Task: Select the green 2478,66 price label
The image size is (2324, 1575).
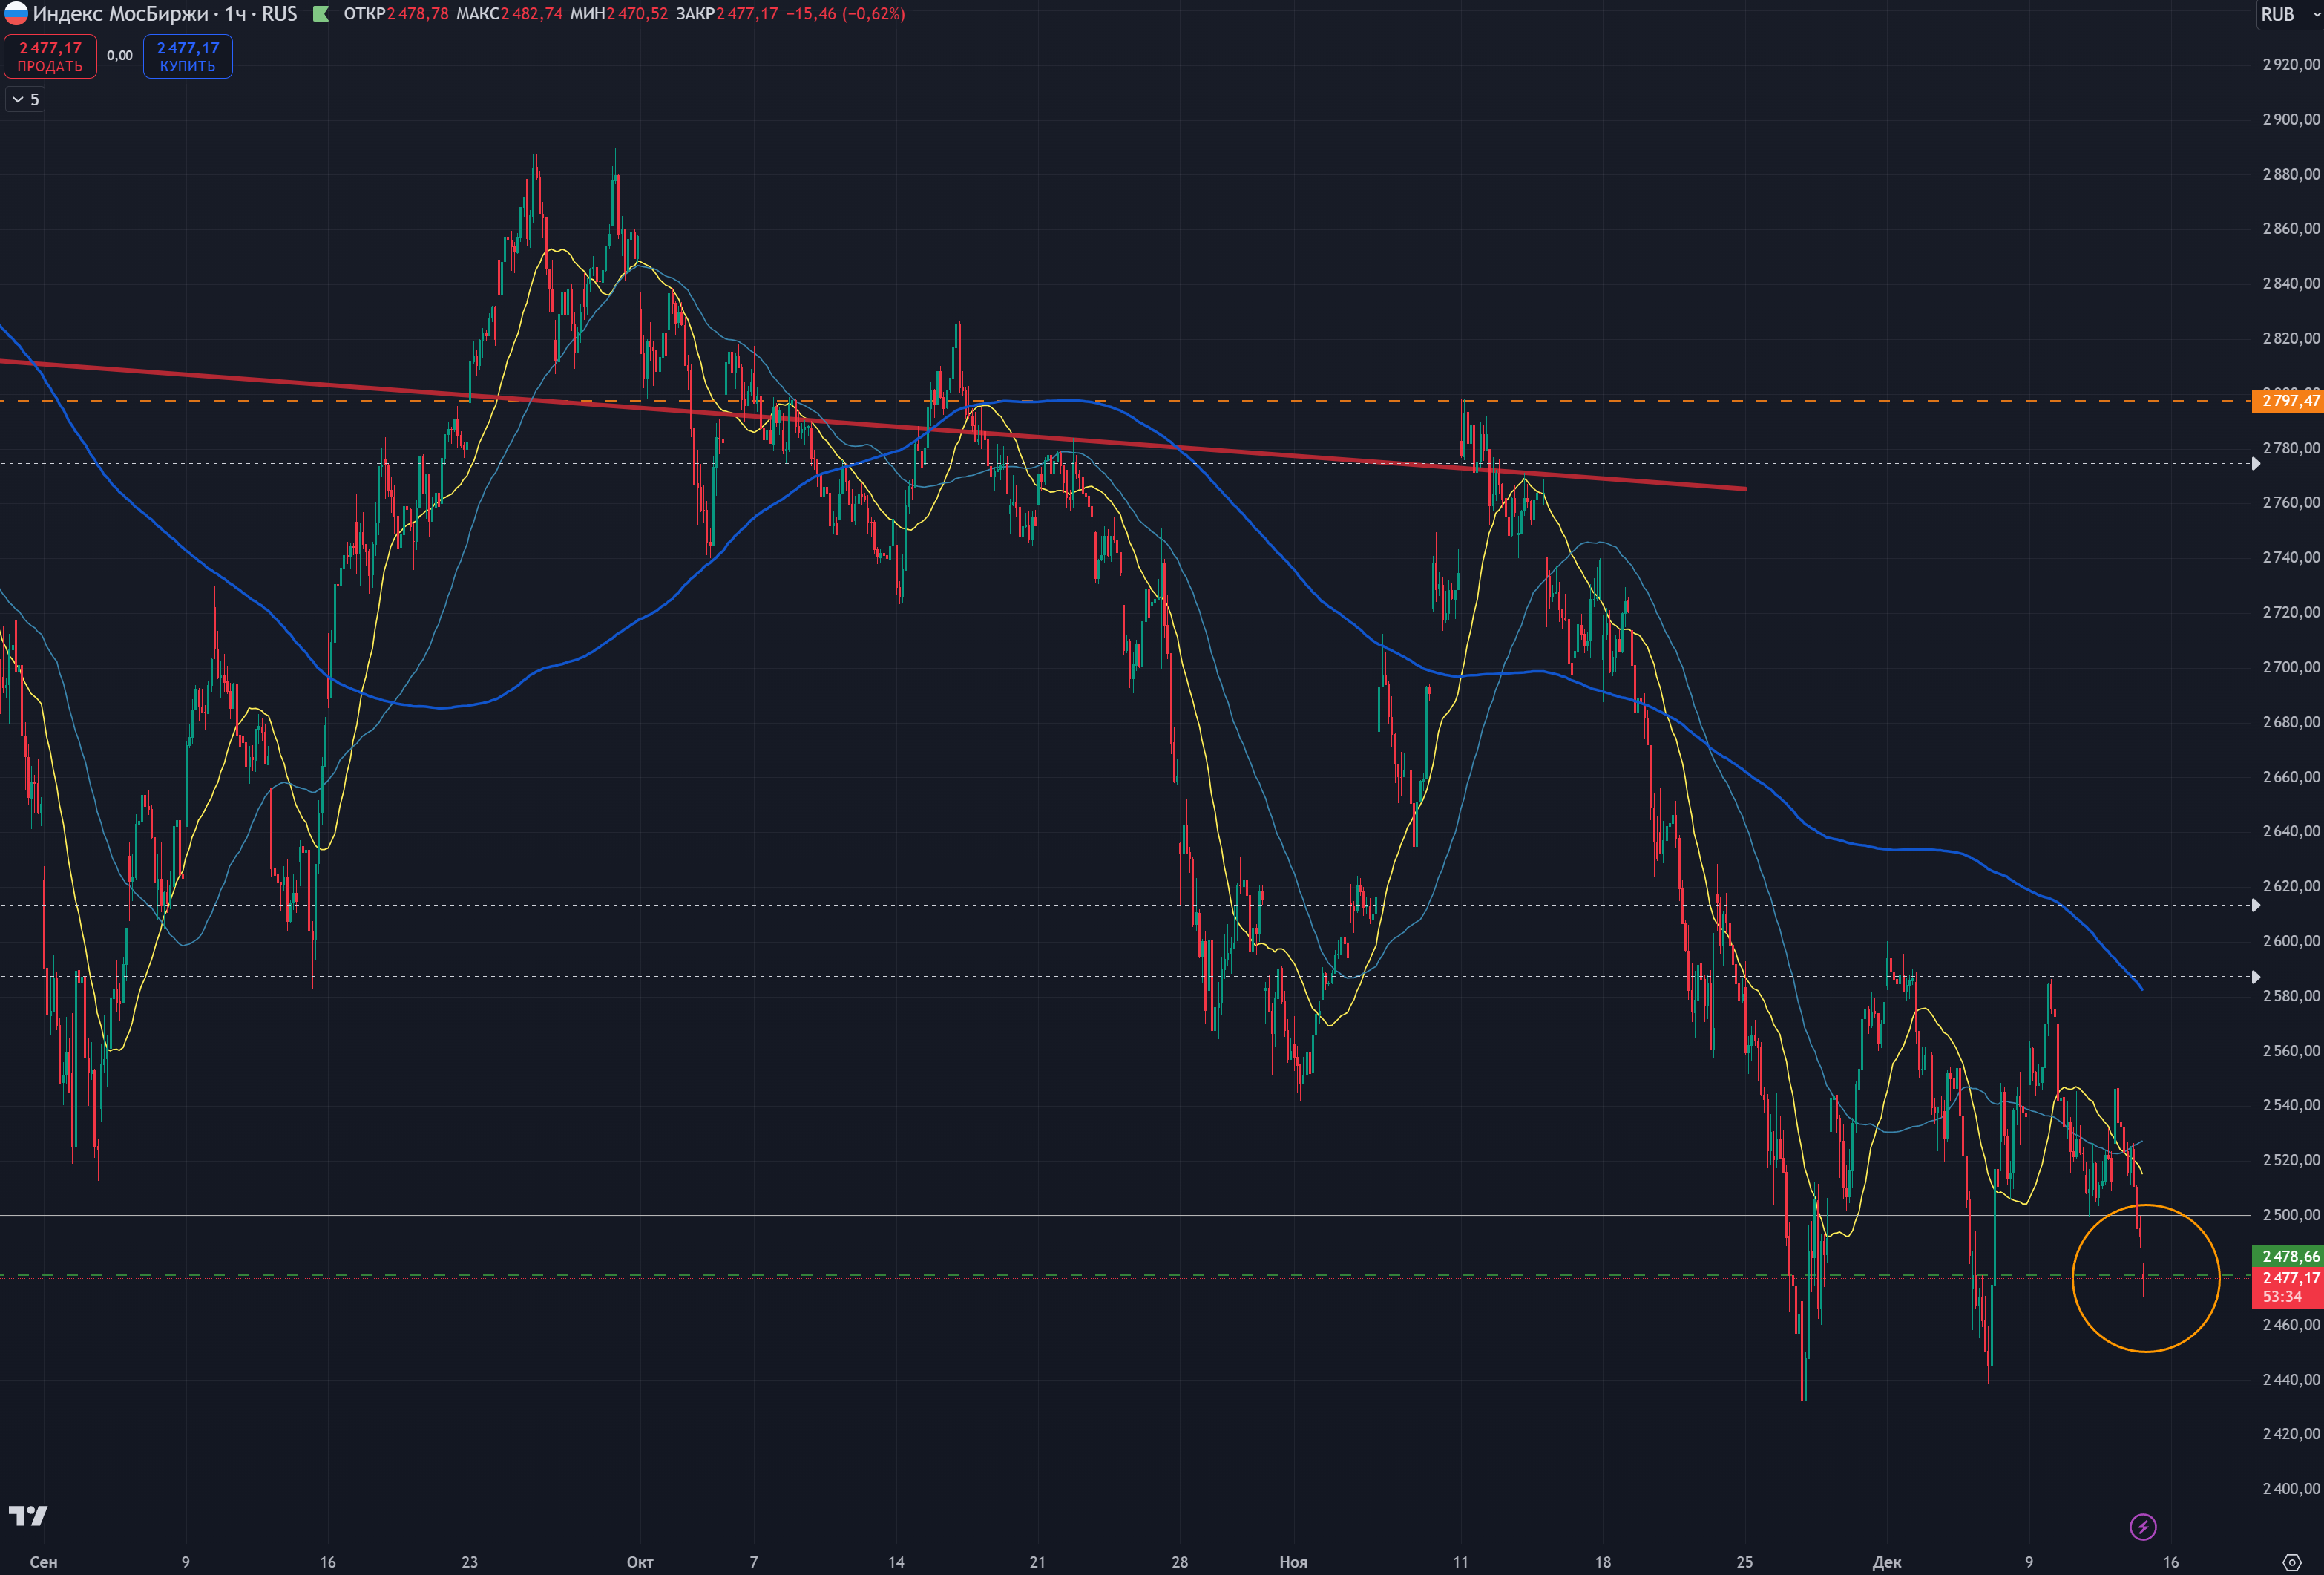Action: tap(2287, 1256)
